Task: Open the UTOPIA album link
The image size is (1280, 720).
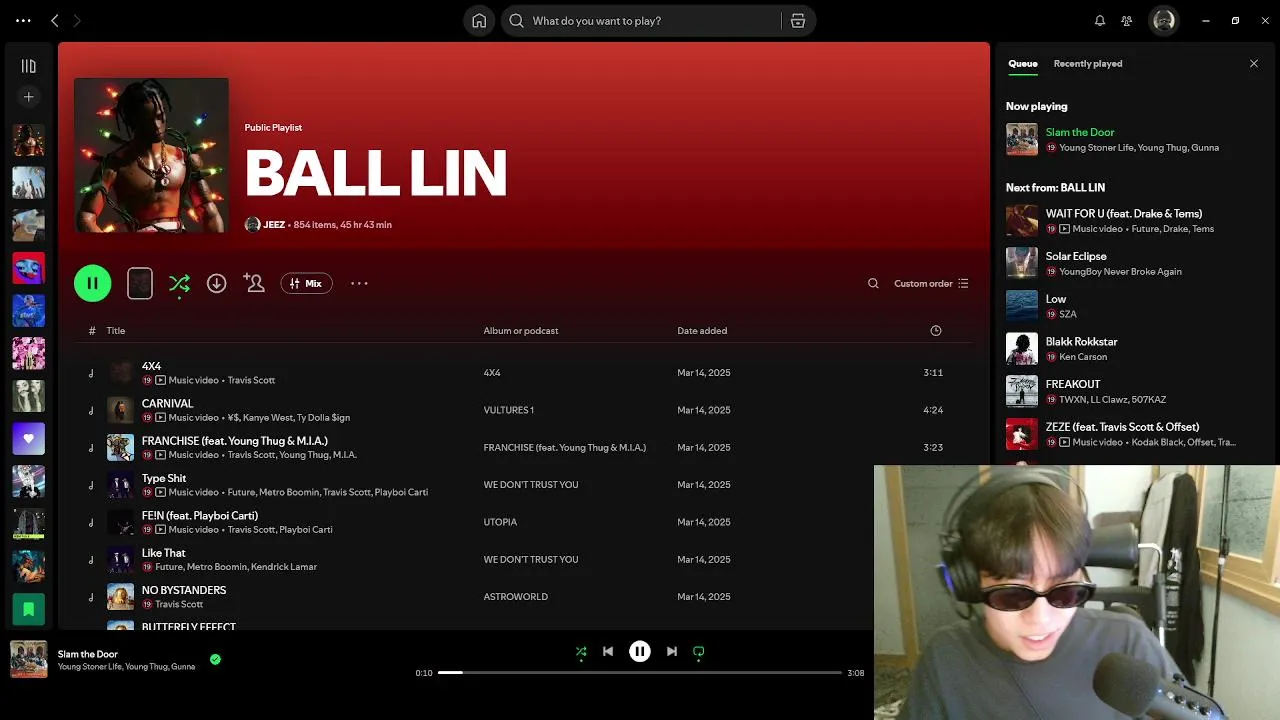Action: point(501,522)
